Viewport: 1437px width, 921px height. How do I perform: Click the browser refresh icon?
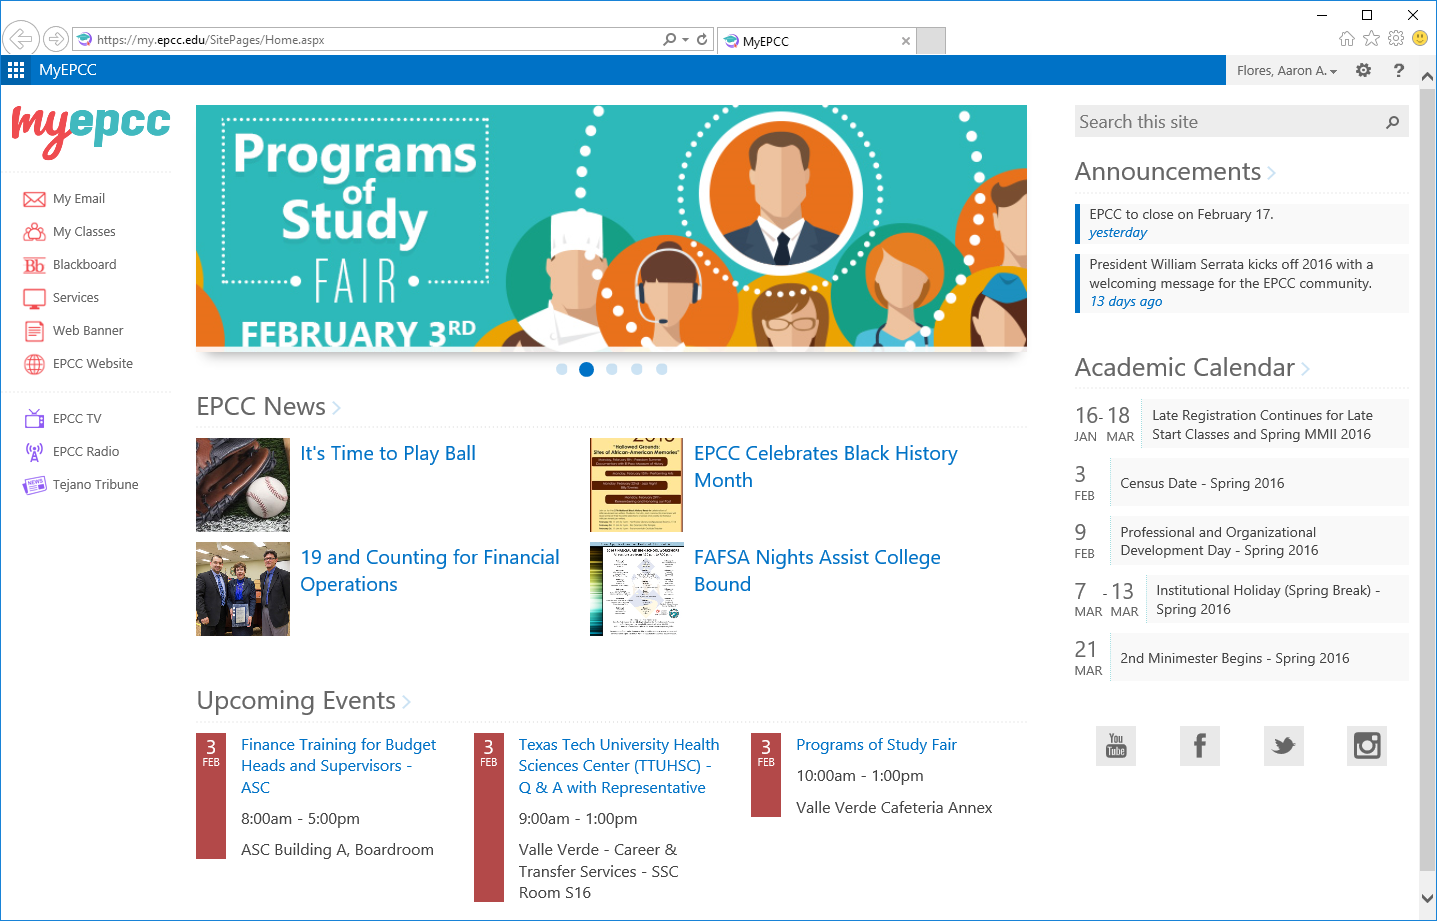[702, 39]
